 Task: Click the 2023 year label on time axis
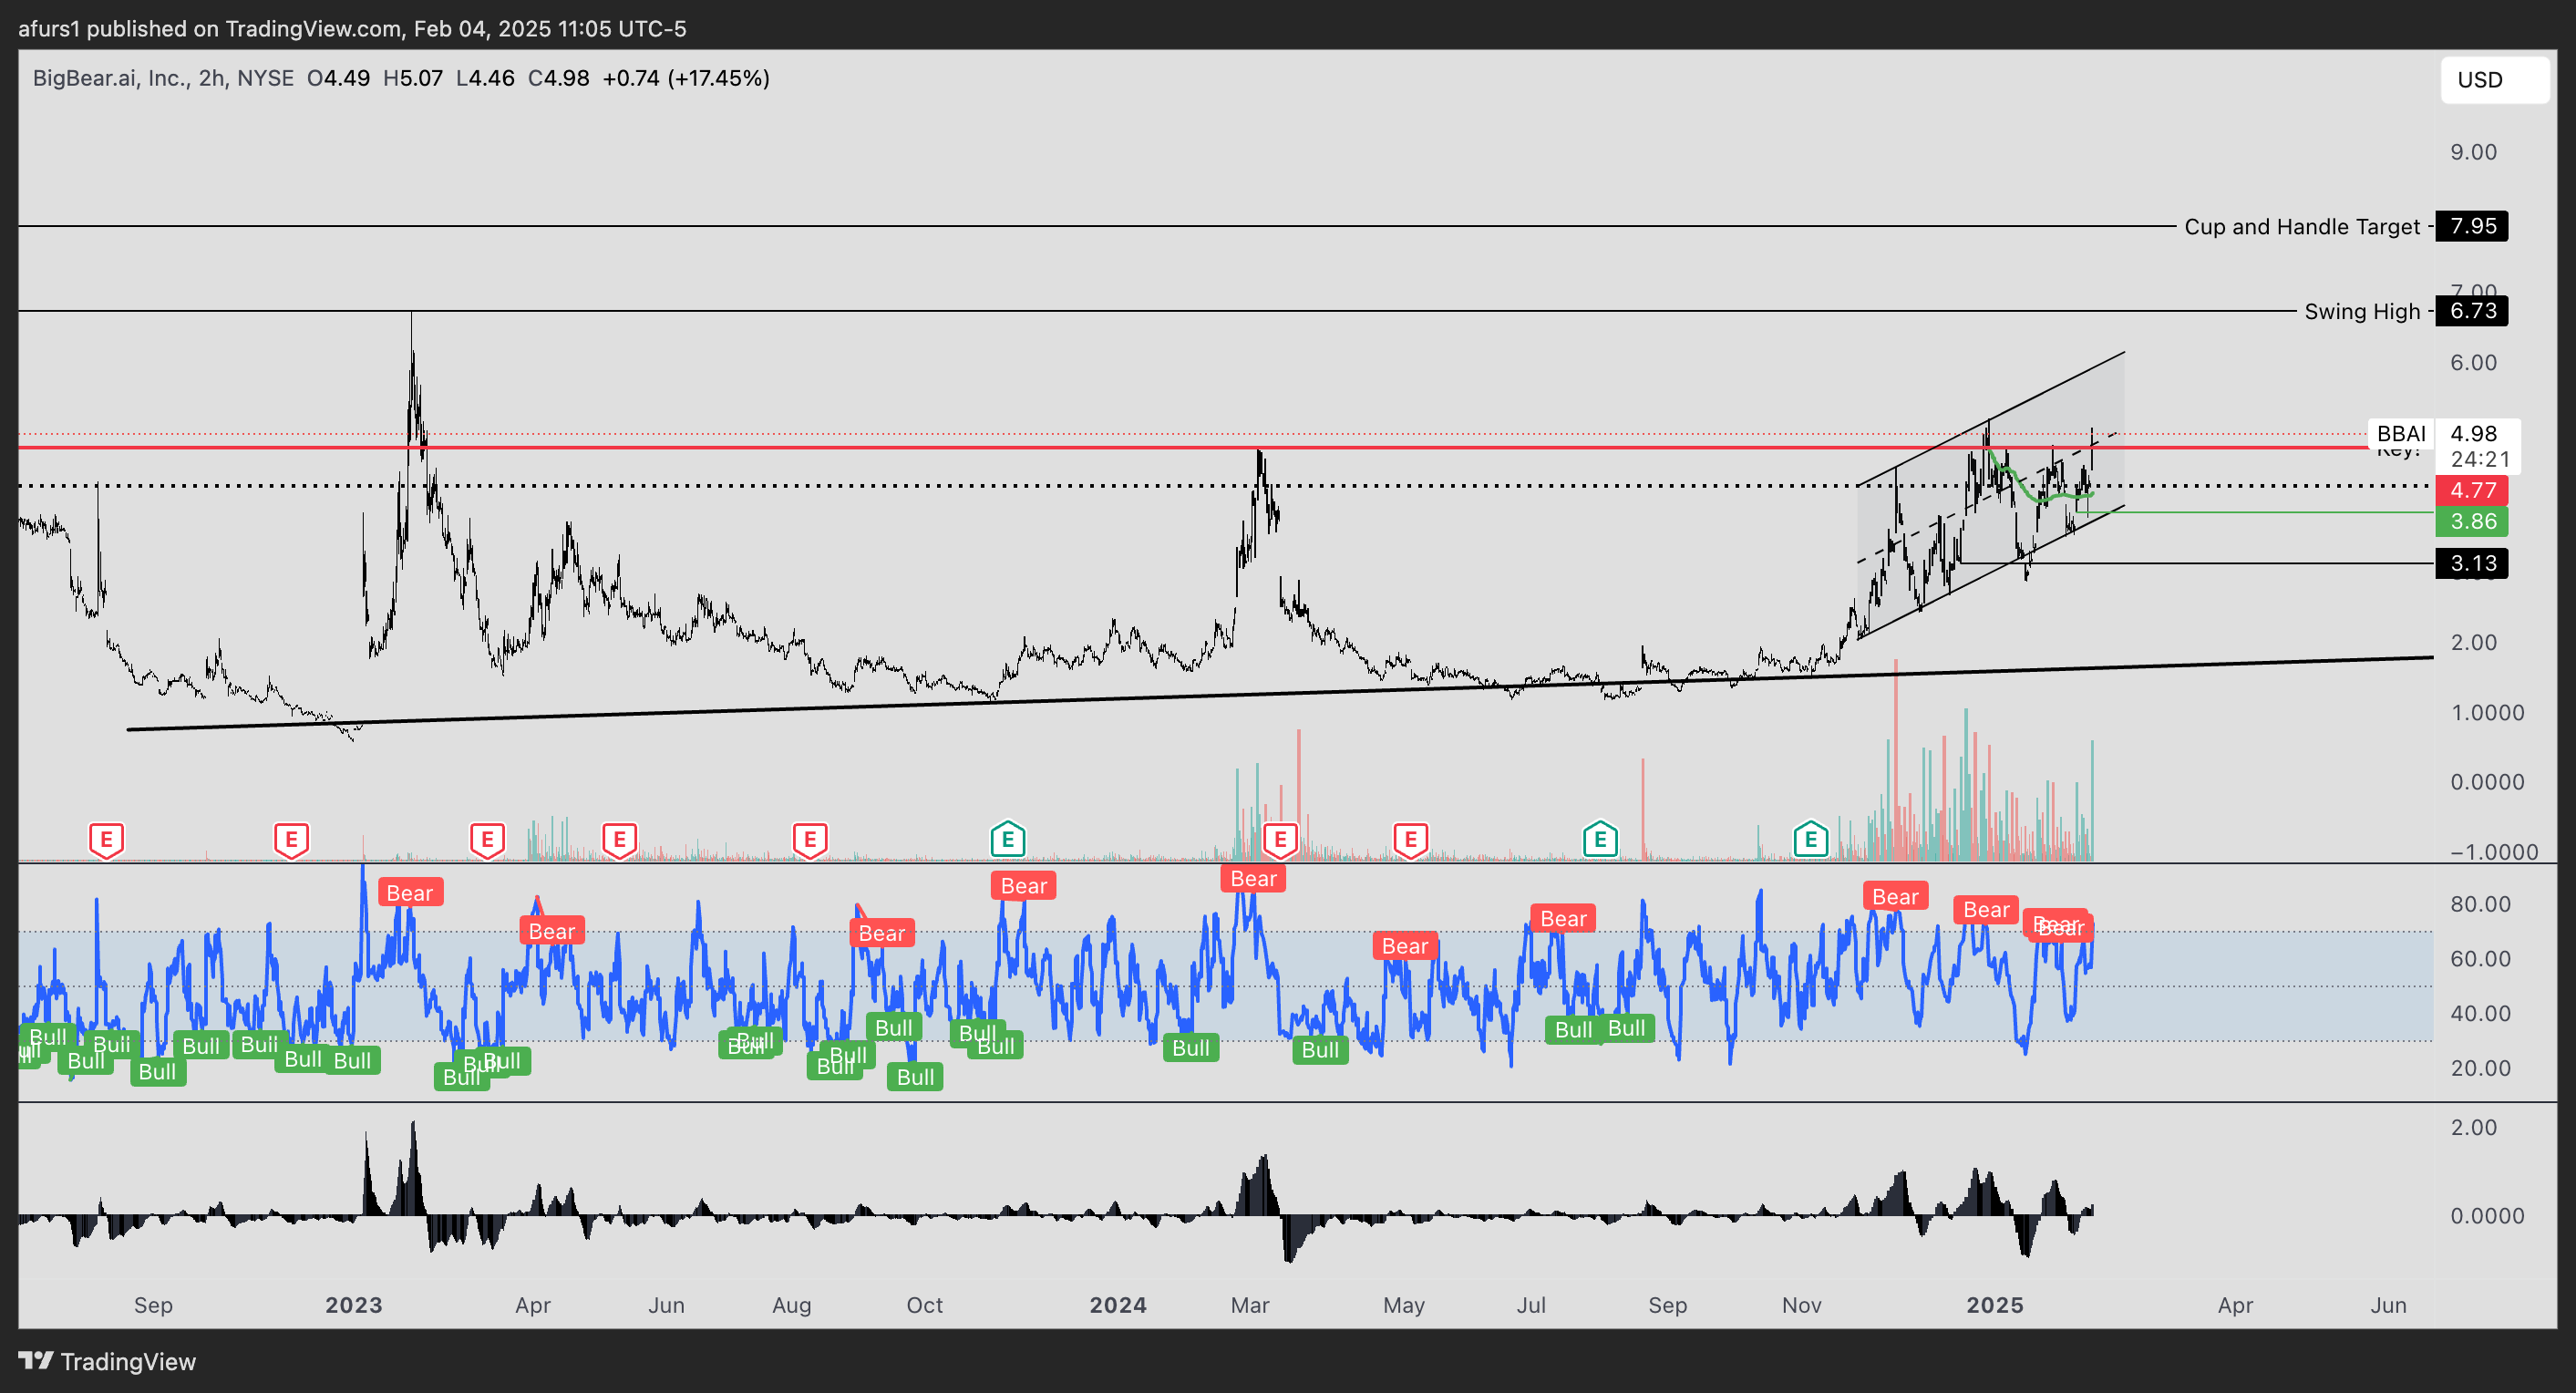pyautogui.click(x=354, y=1305)
